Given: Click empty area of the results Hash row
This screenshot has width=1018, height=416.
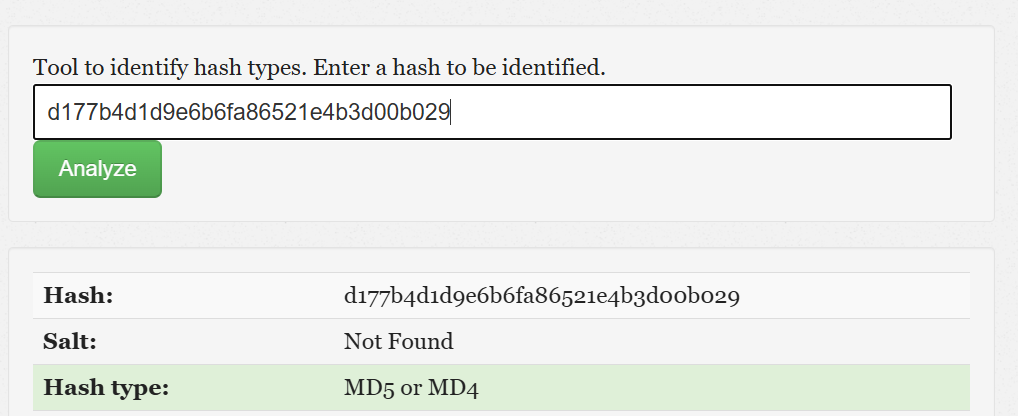Looking at the screenshot, I should point(850,296).
